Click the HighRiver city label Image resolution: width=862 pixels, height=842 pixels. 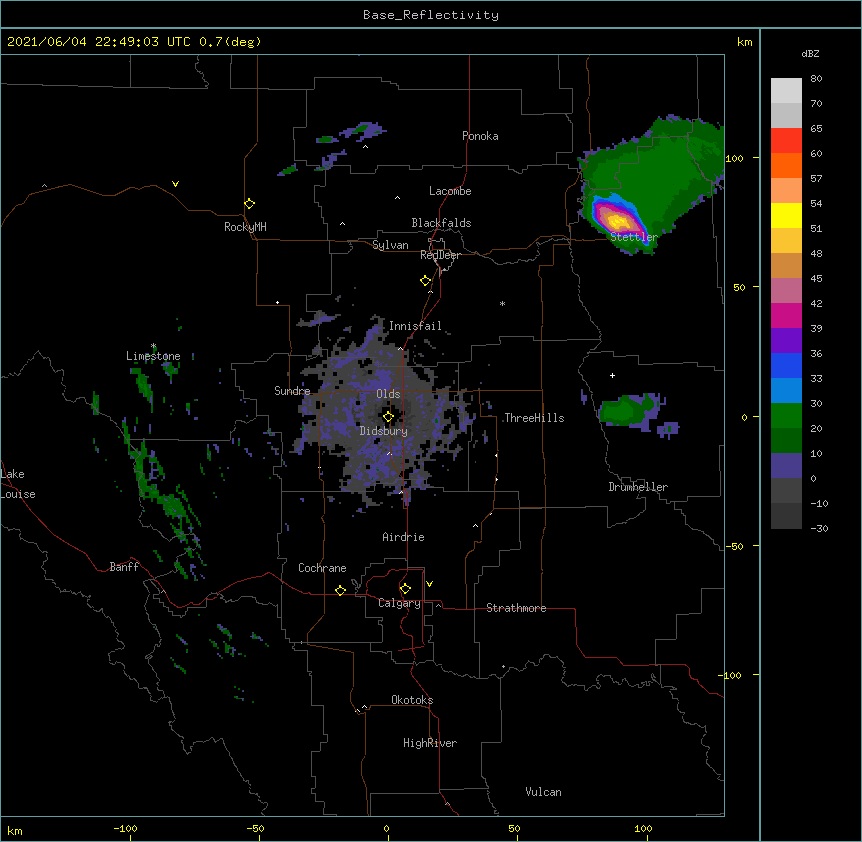pyautogui.click(x=430, y=743)
